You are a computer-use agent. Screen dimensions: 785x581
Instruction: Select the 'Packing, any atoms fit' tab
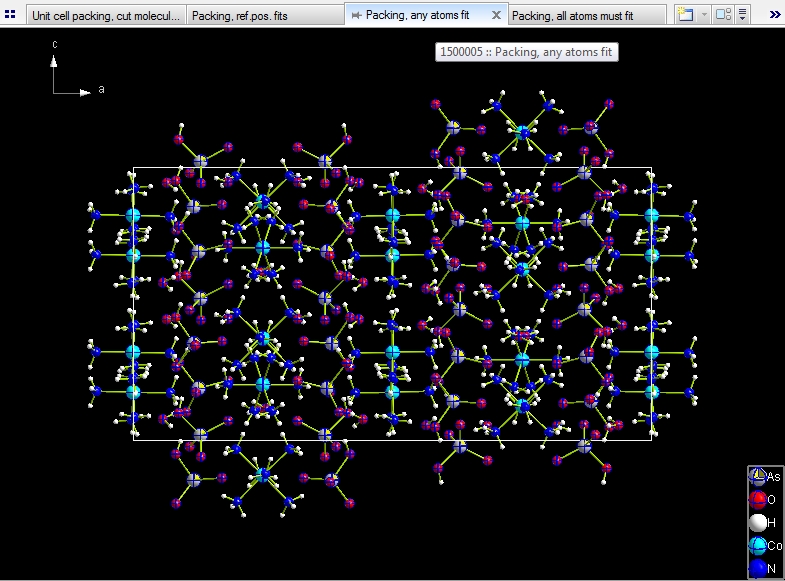417,16
